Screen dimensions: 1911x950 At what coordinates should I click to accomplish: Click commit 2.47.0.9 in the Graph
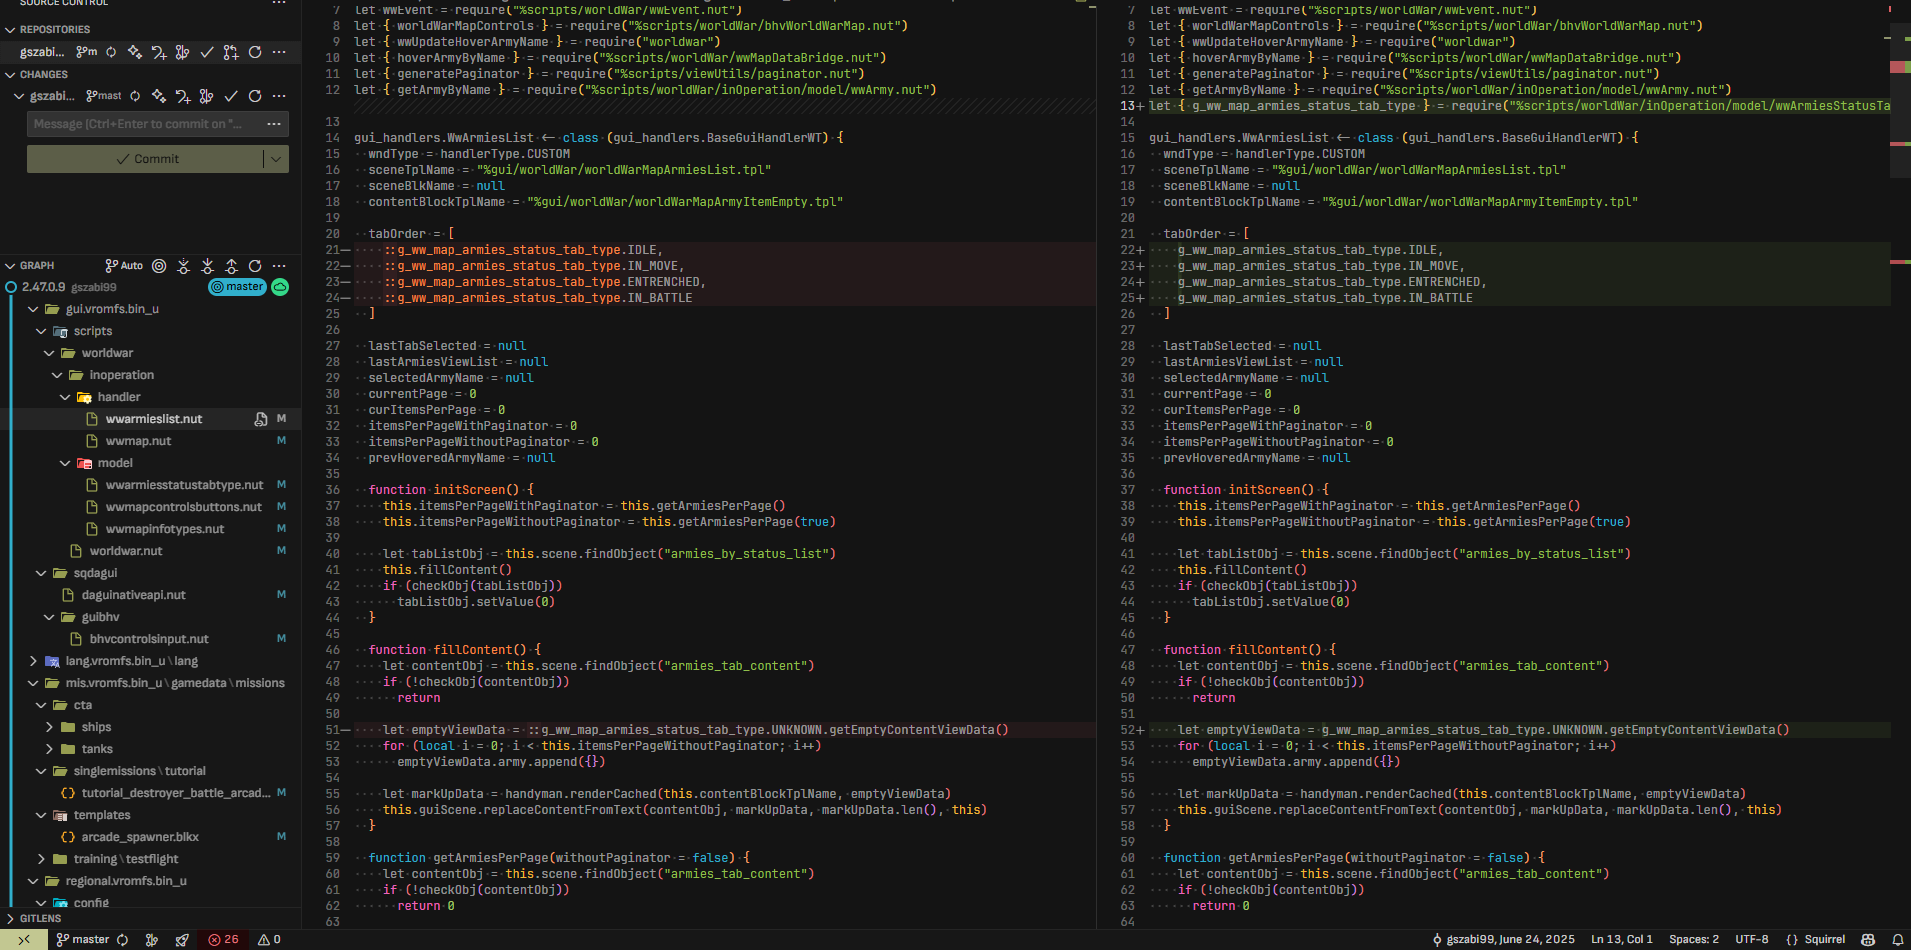44,287
